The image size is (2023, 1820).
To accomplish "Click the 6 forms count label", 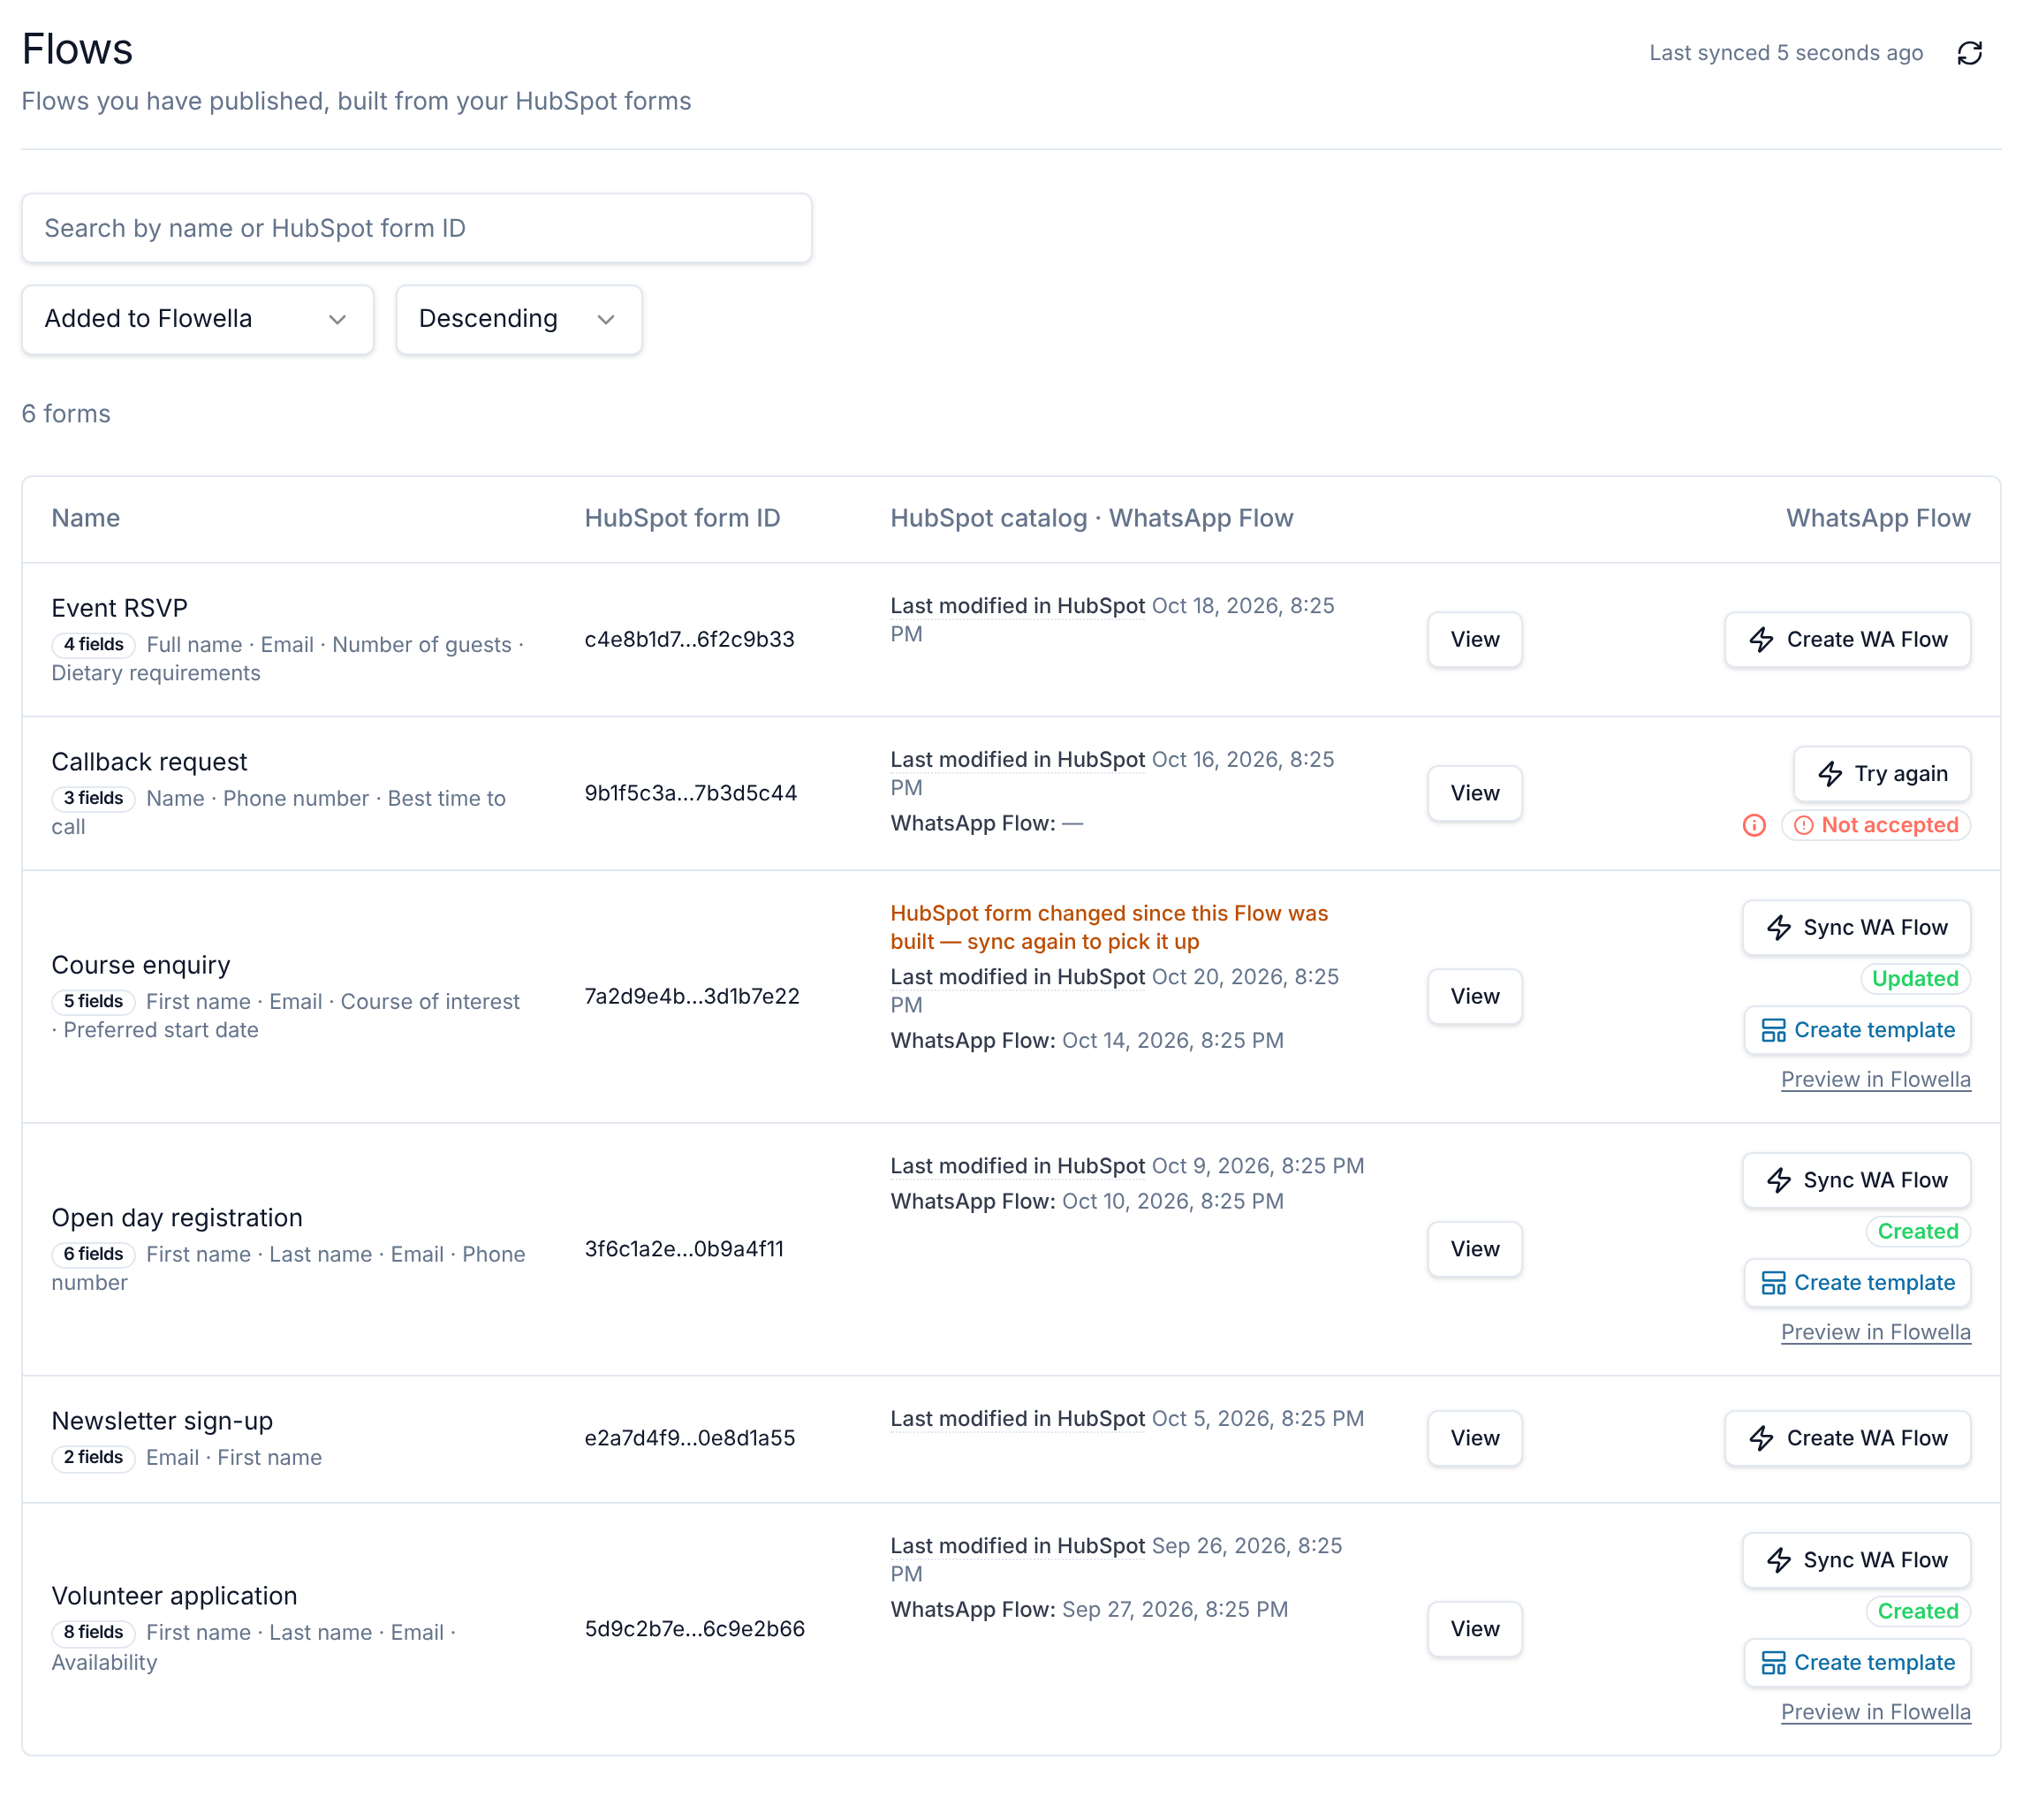I will [66, 414].
